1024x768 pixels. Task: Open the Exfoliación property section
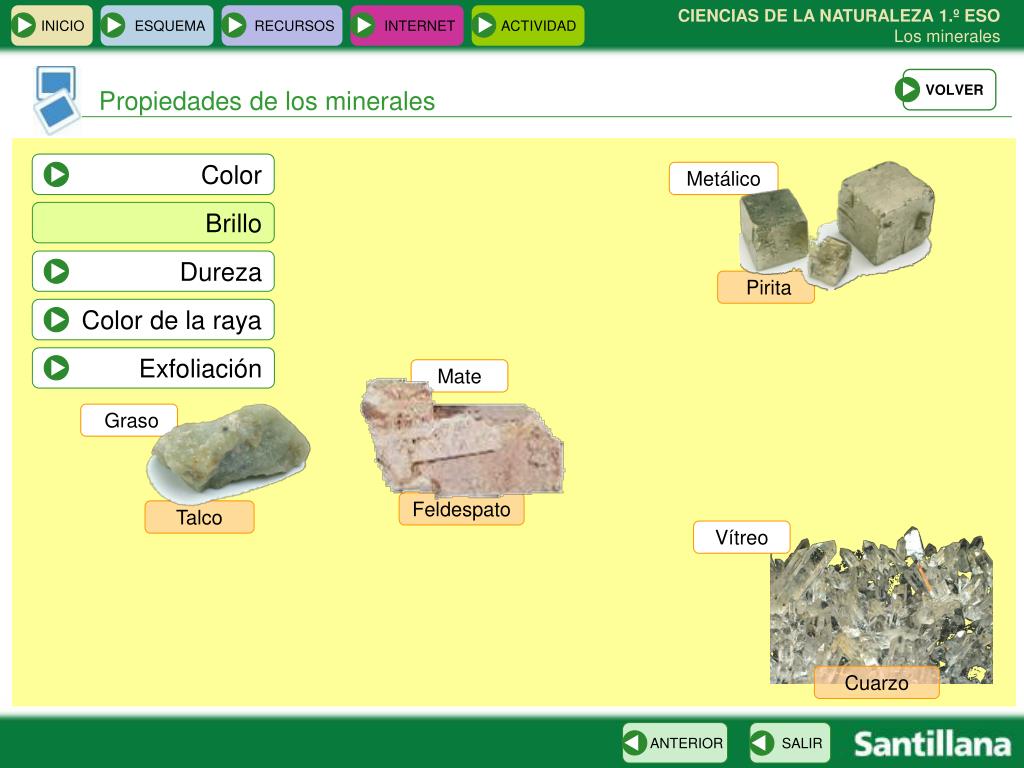pyautogui.click(x=153, y=368)
